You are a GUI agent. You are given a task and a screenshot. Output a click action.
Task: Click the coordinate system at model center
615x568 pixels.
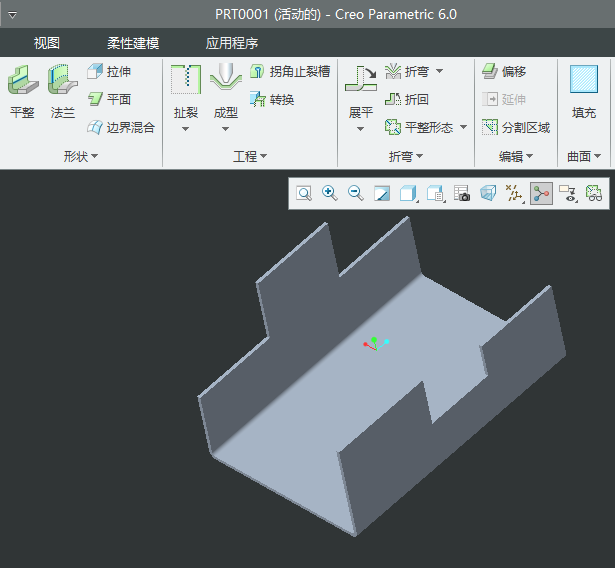(376, 344)
